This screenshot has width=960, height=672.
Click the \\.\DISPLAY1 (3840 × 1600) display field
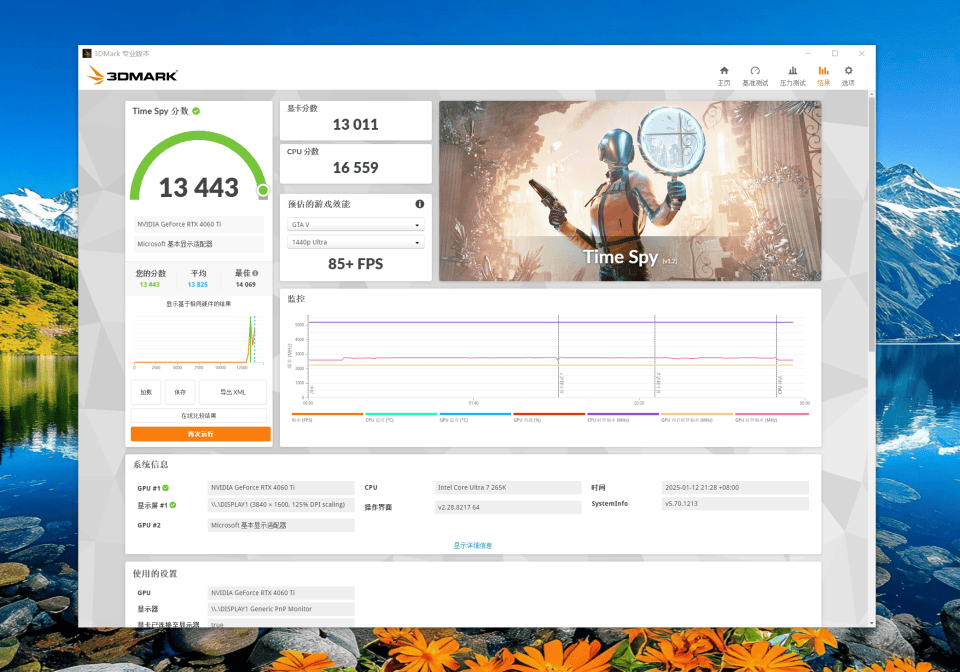pos(281,505)
